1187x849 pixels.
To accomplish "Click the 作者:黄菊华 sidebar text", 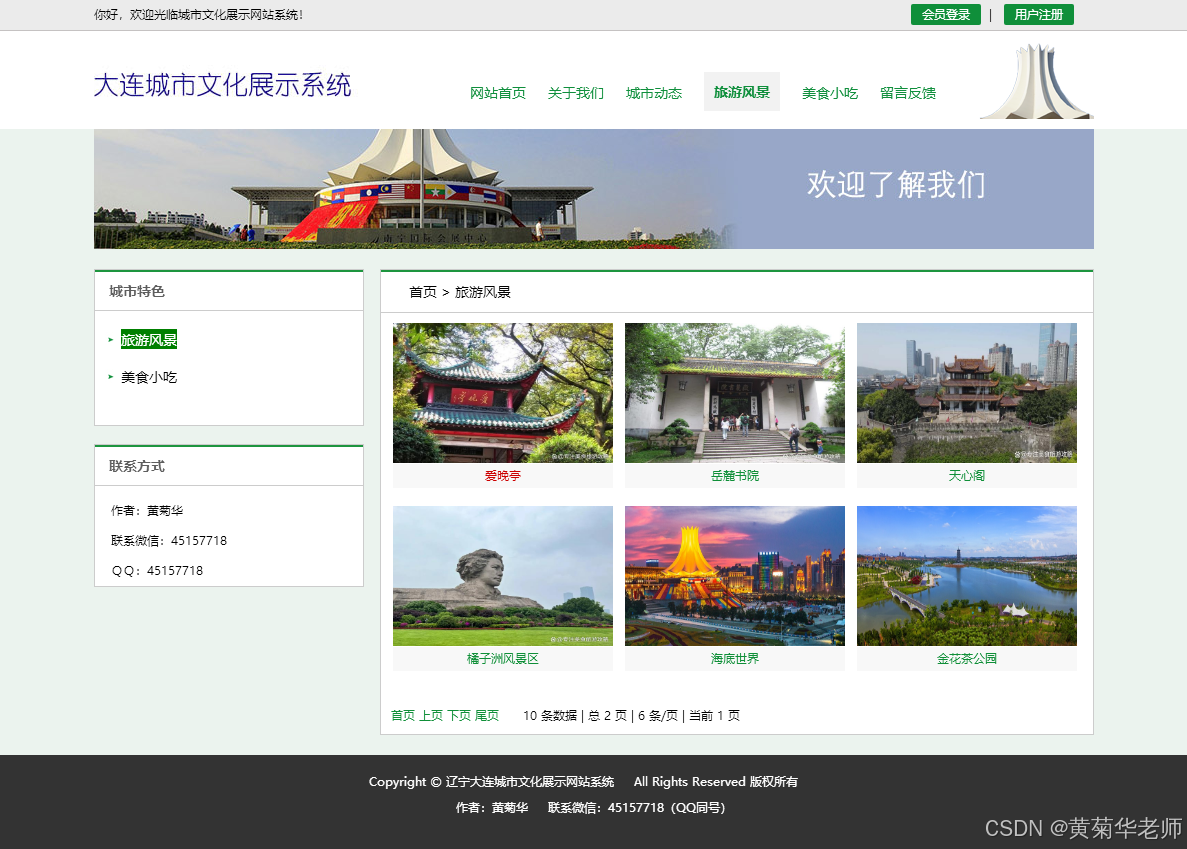I will tap(147, 511).
